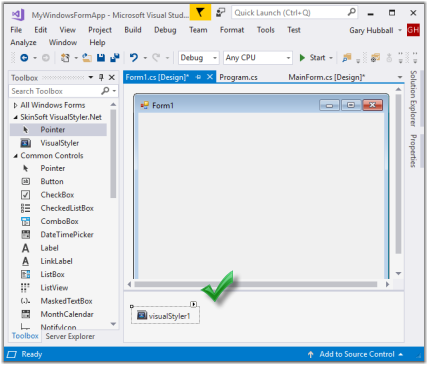
Task: Click the Navigate Forward toolbar icon
Action: point(46,58)
